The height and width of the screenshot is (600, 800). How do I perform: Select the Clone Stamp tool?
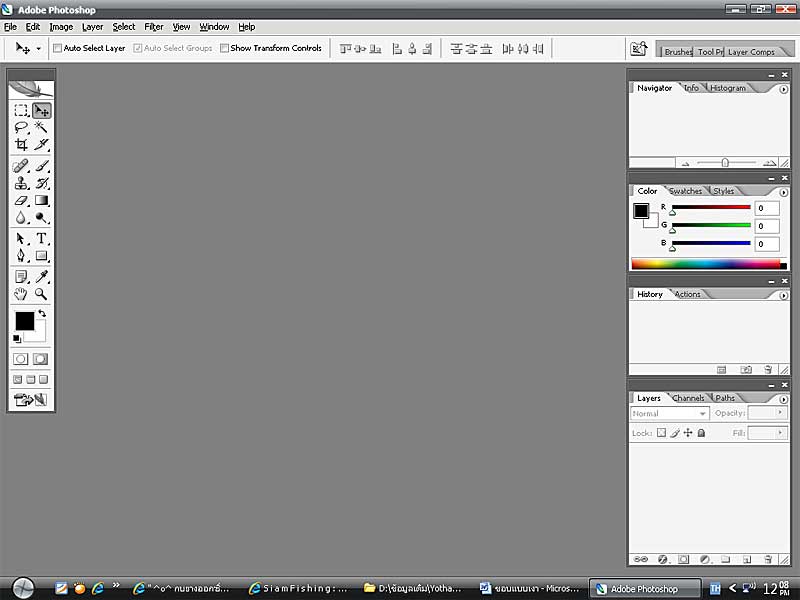coord(21,183)
